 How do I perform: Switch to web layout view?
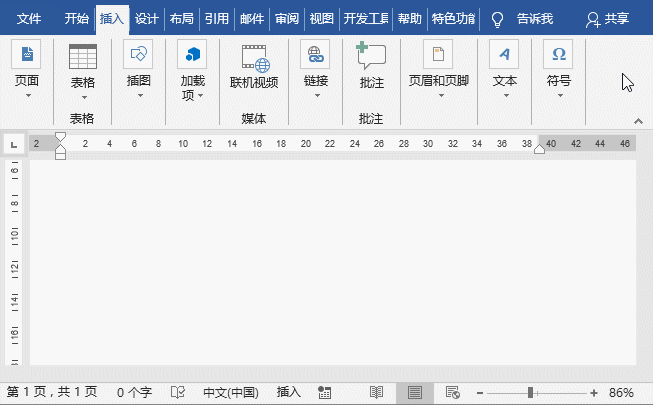click(453, 392)
